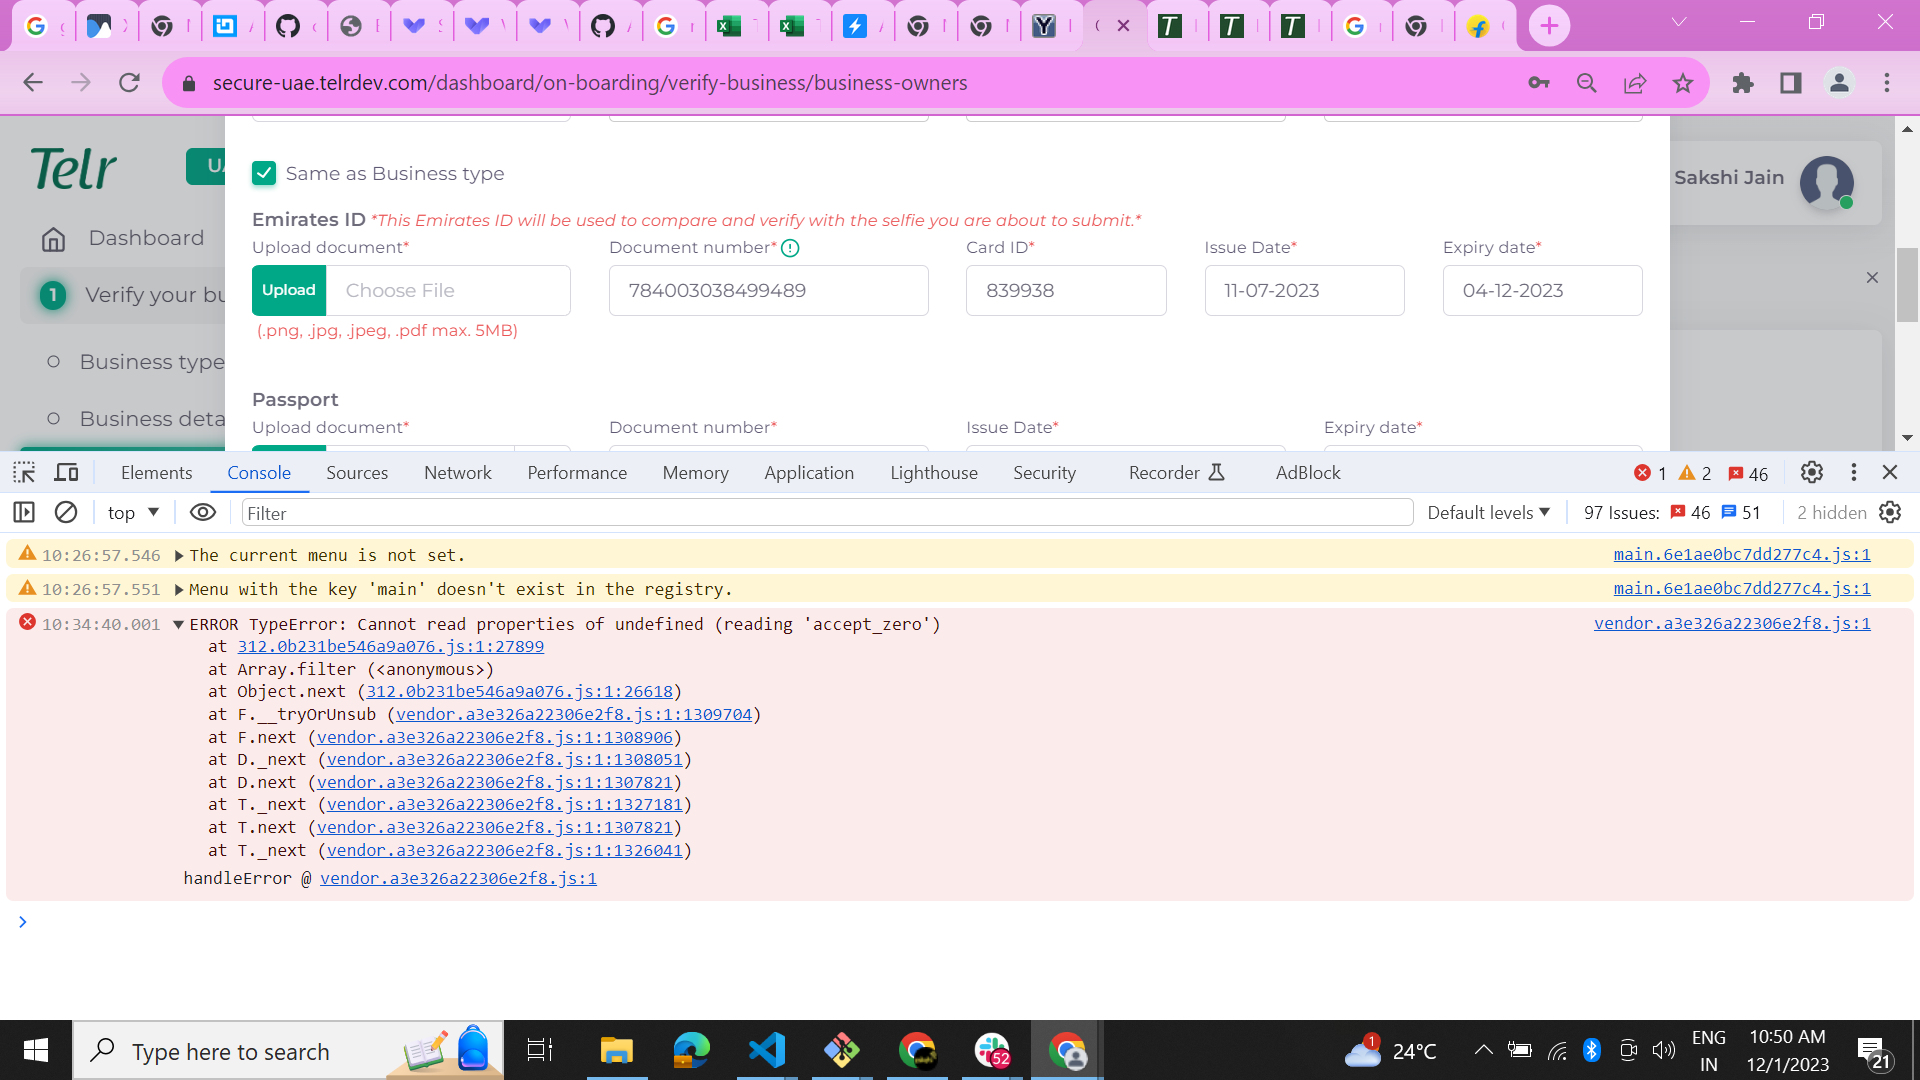Bookmark this page with the star icon

coord(1683,83)
